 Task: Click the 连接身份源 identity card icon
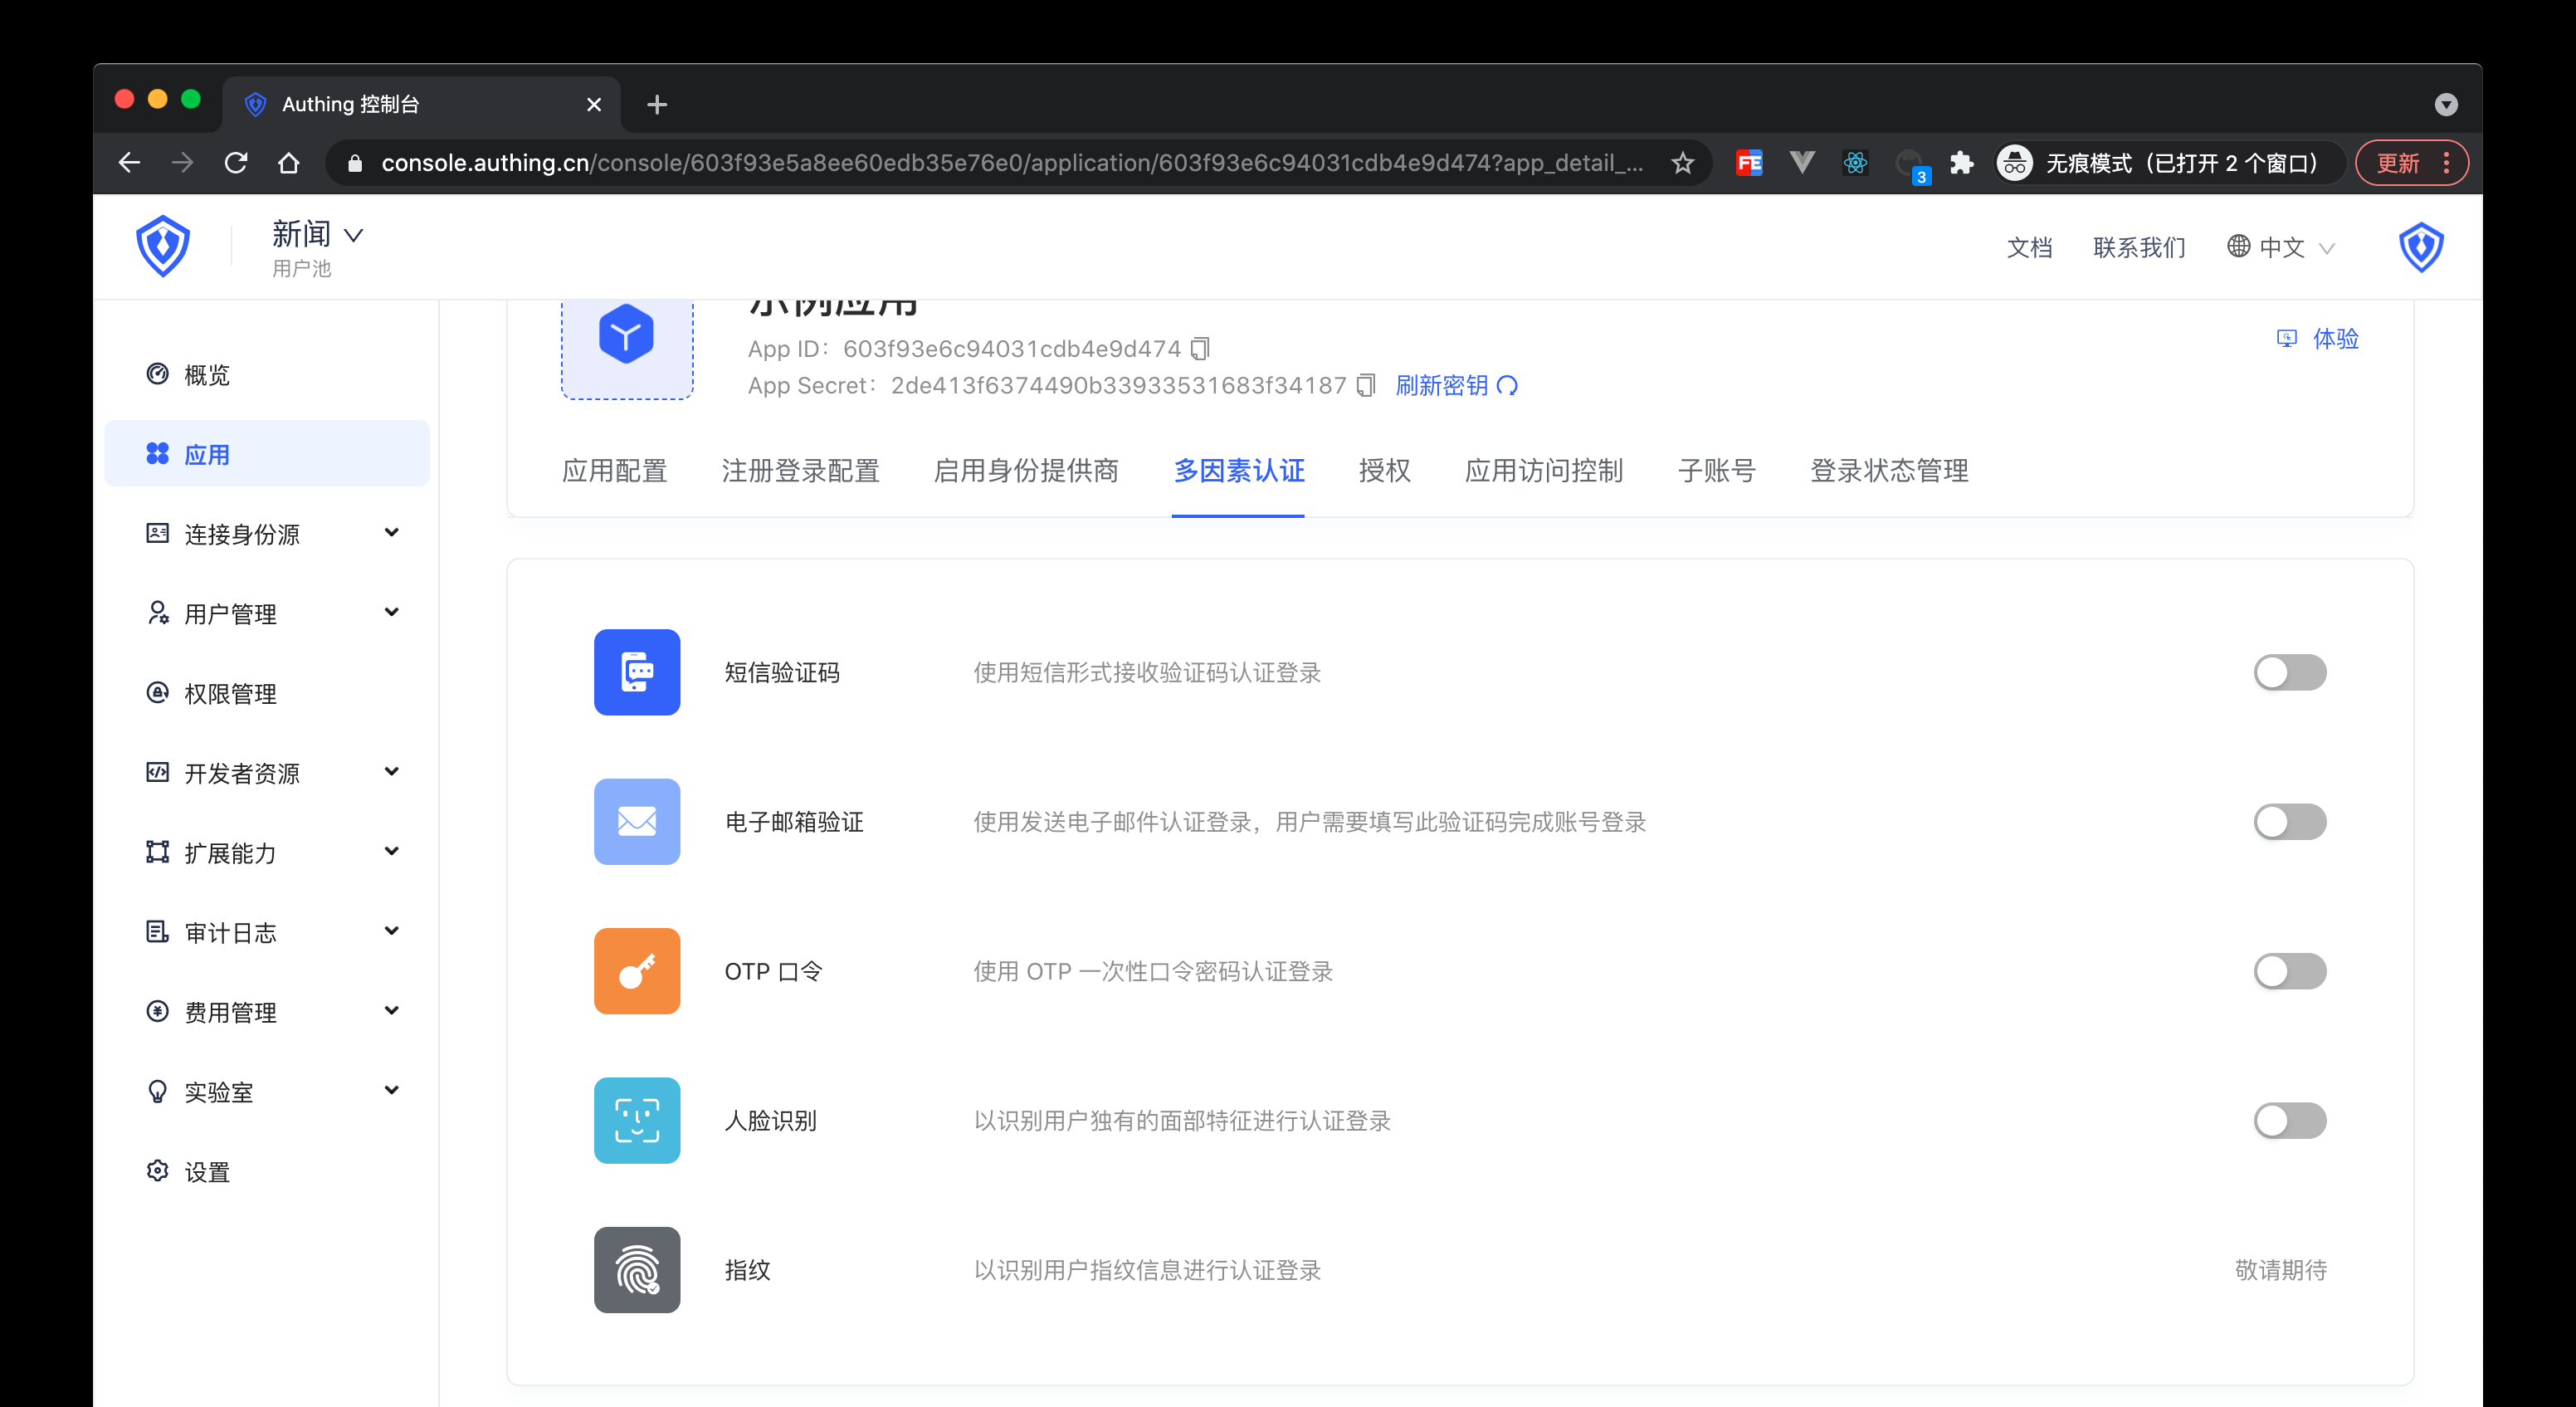(x=157, y=533)
